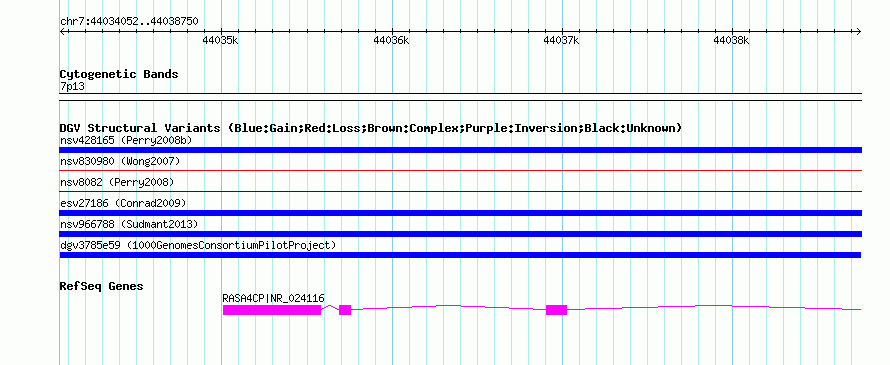
Task: Click the chr7:44034052..44038750 coordinate label
Action: point(129,21)
